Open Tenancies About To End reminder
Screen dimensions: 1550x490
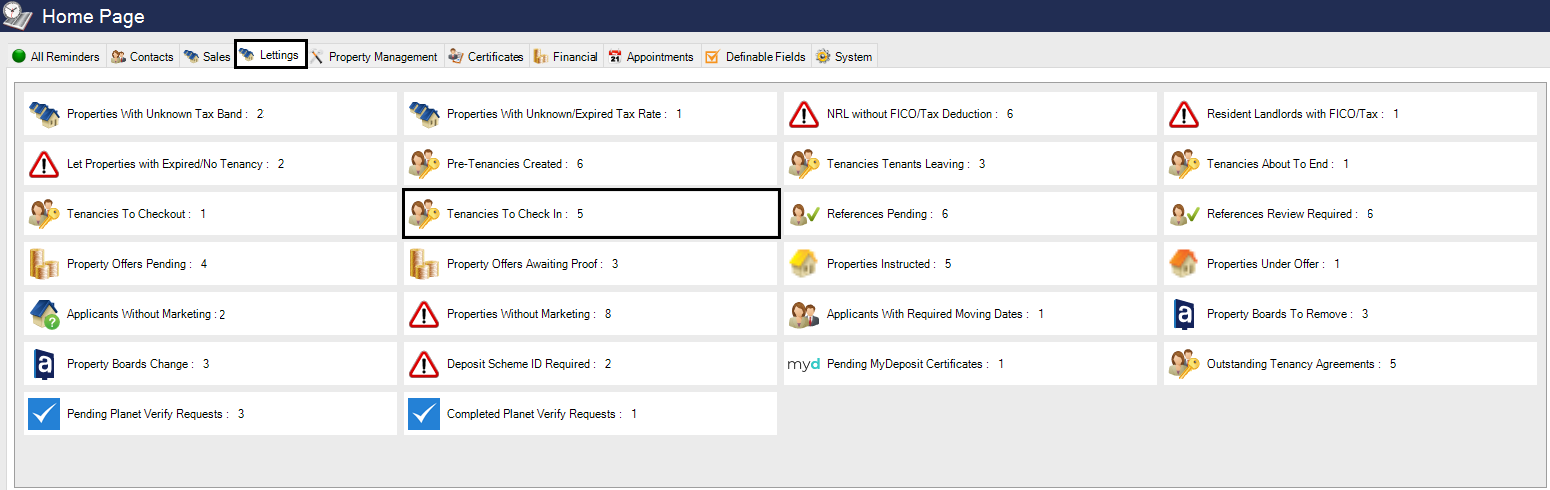[x=1277, y=164]
